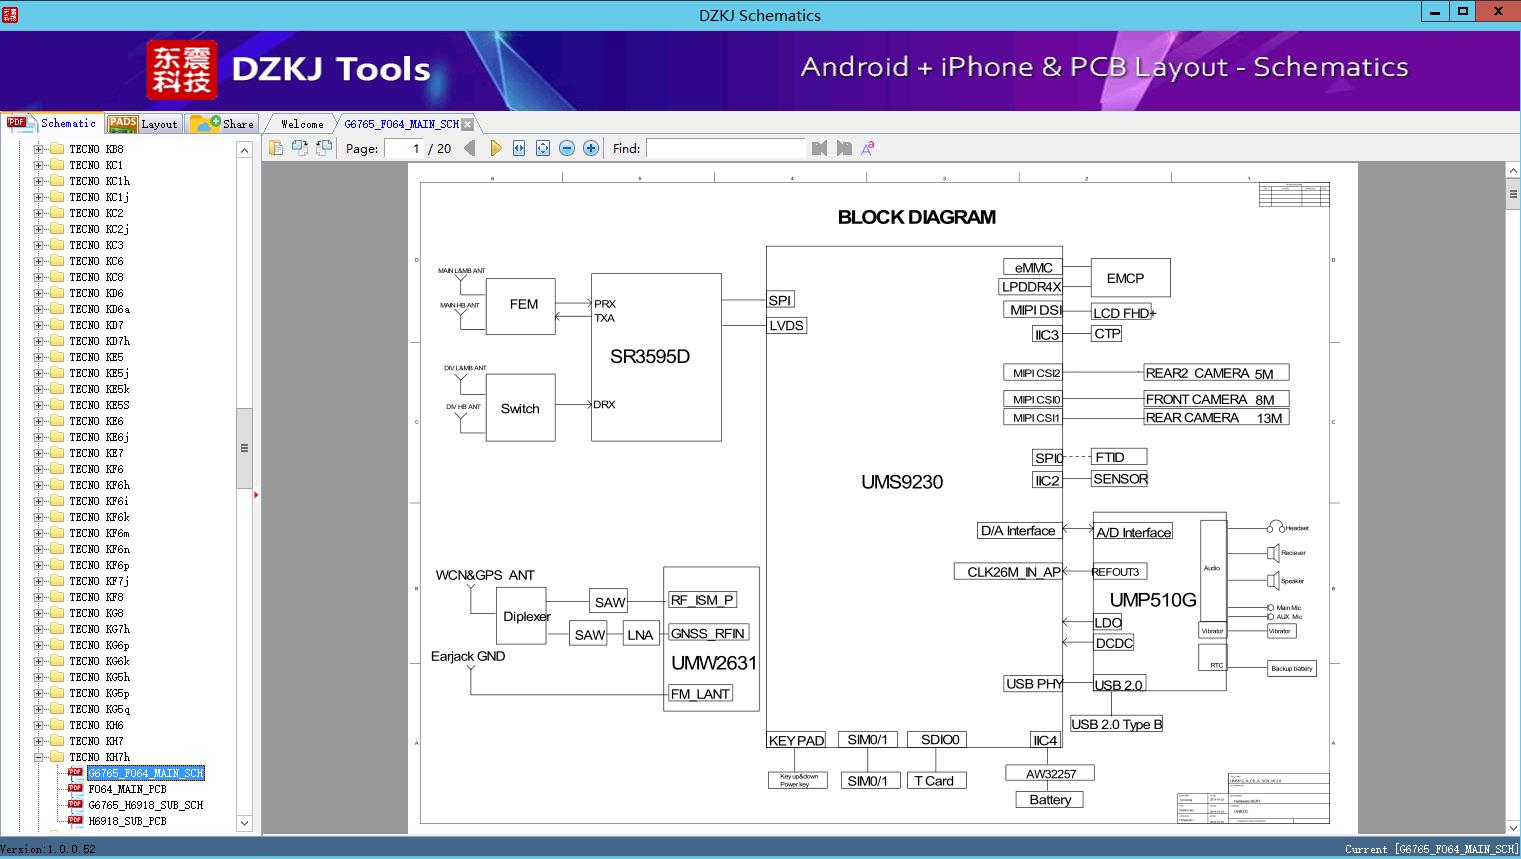Click the Find text field
Screen dimensions: 1521x859
coord(725,148)
